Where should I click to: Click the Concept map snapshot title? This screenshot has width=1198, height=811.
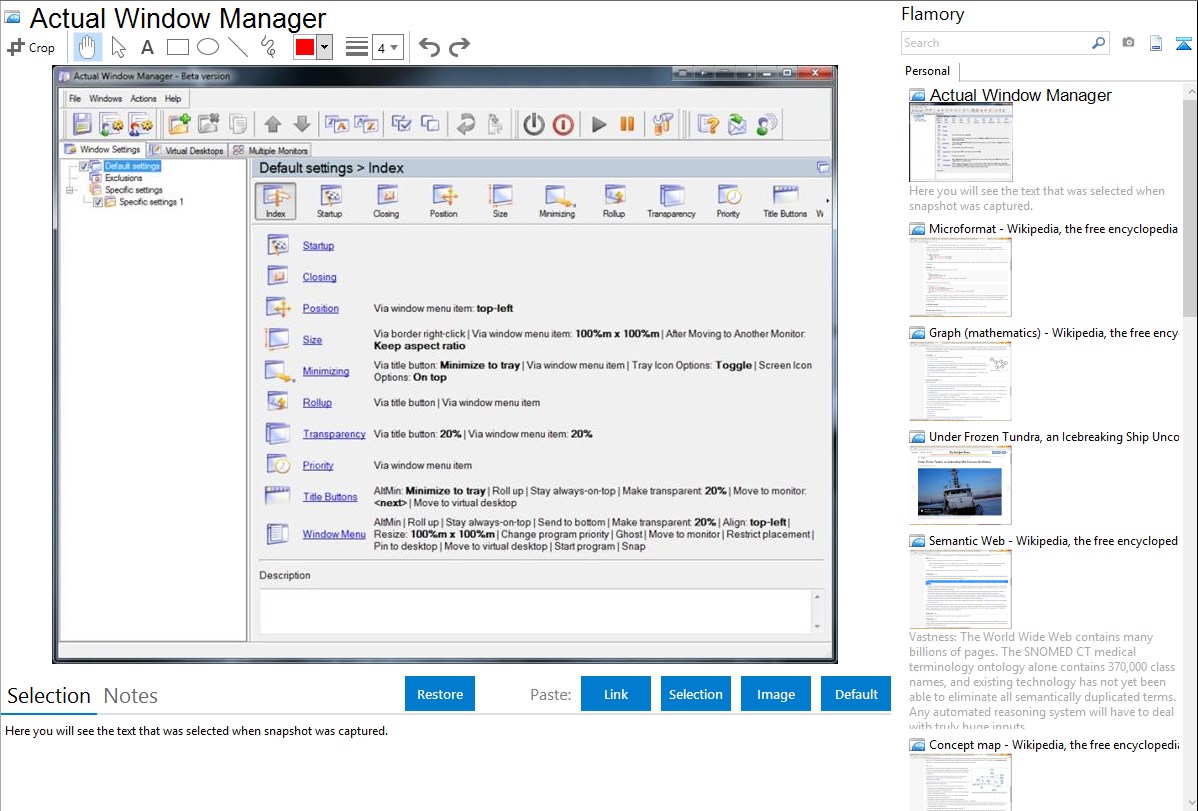click(1053, 744)
